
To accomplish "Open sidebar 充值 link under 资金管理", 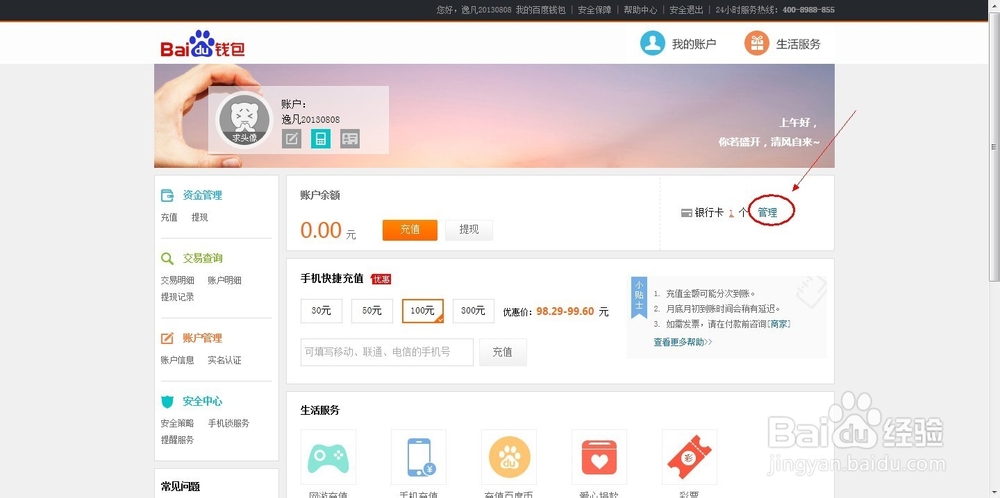I will point(169,217).
